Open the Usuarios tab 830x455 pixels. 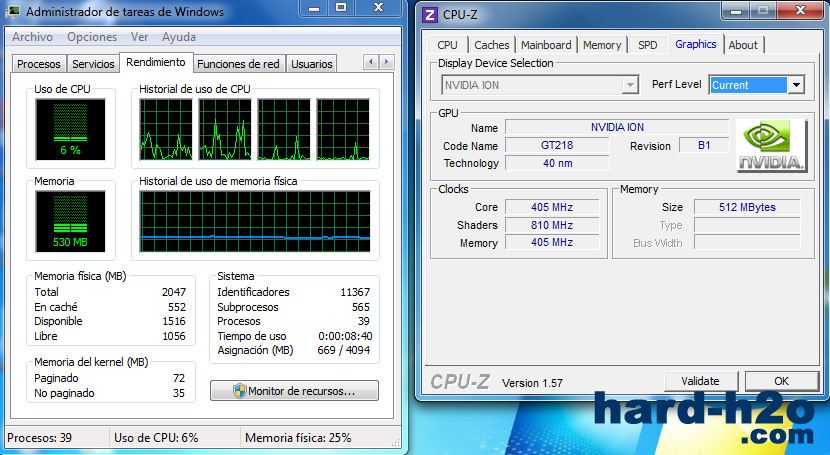[312, 64]
